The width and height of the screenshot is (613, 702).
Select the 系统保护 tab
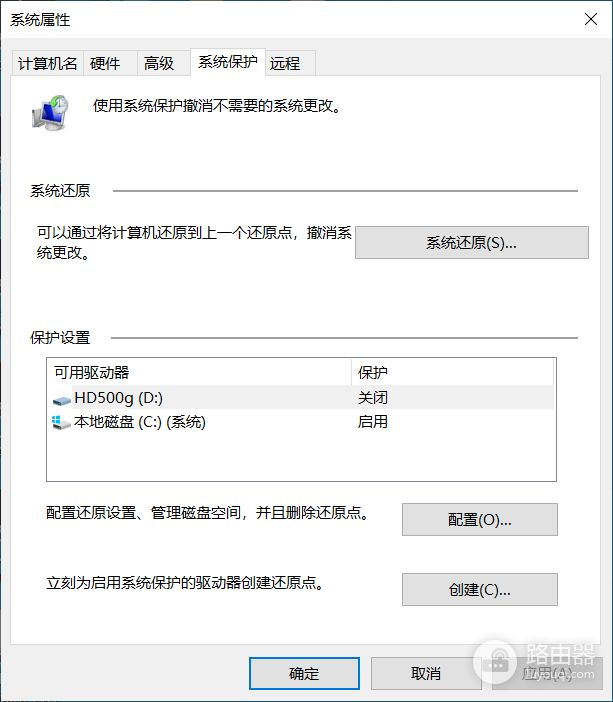pos(227,62)
